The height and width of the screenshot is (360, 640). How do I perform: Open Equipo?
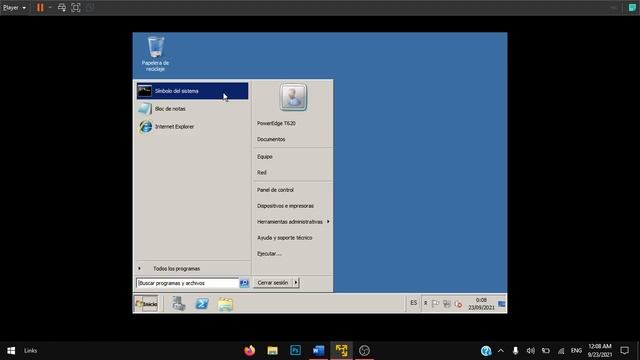264,157
